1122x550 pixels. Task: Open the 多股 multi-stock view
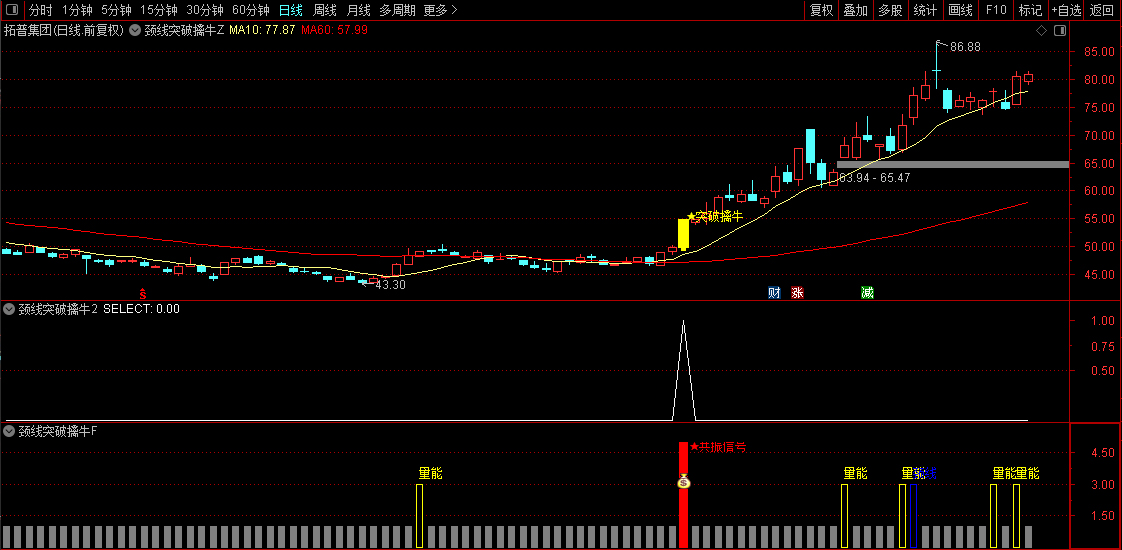(891, 10)
